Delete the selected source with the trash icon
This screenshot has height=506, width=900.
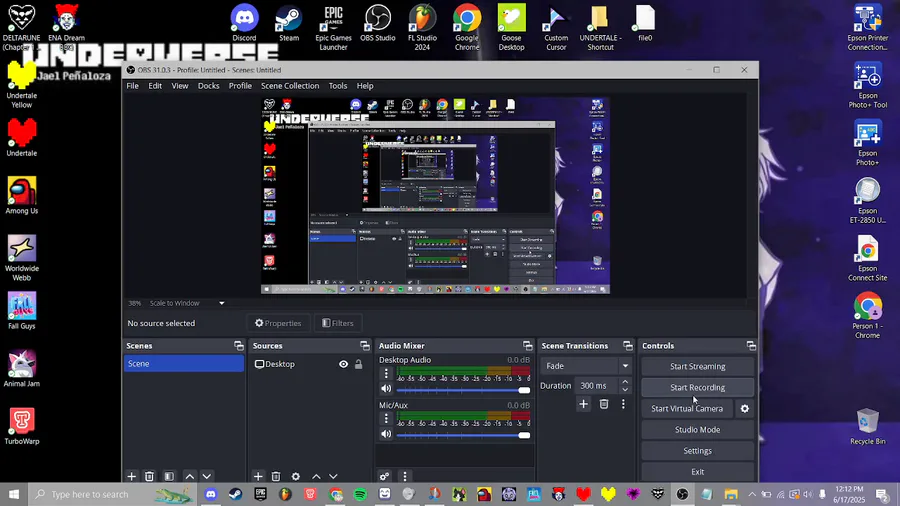[276, 476]
